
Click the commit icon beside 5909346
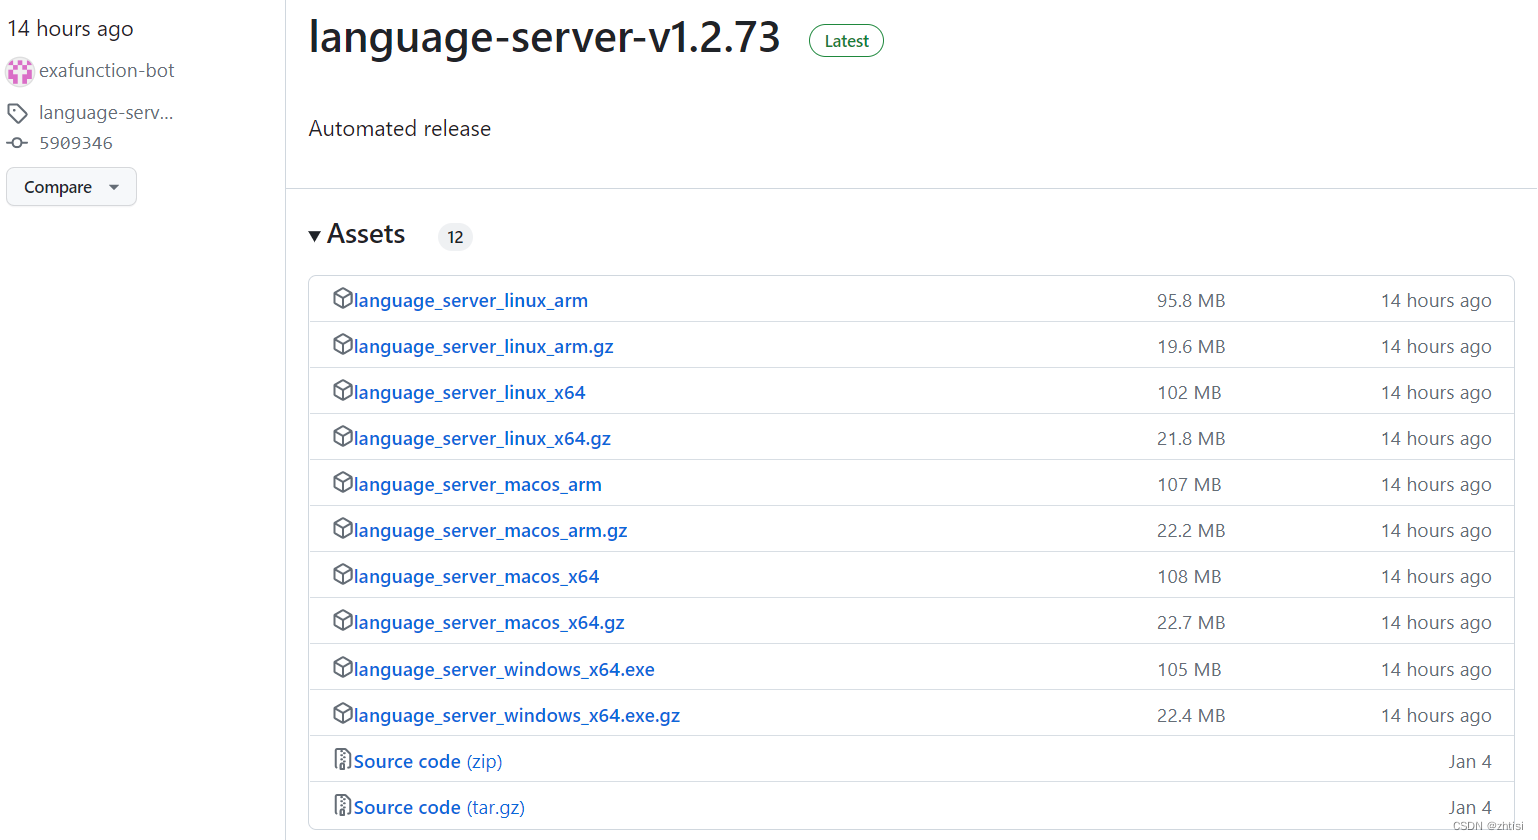coord(17,143)
